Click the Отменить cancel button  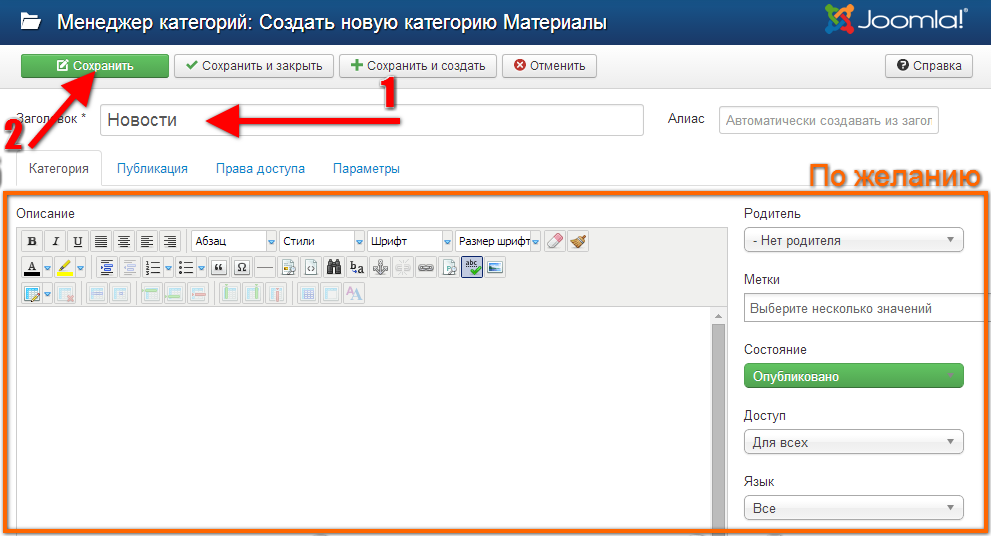click(549, 66)
